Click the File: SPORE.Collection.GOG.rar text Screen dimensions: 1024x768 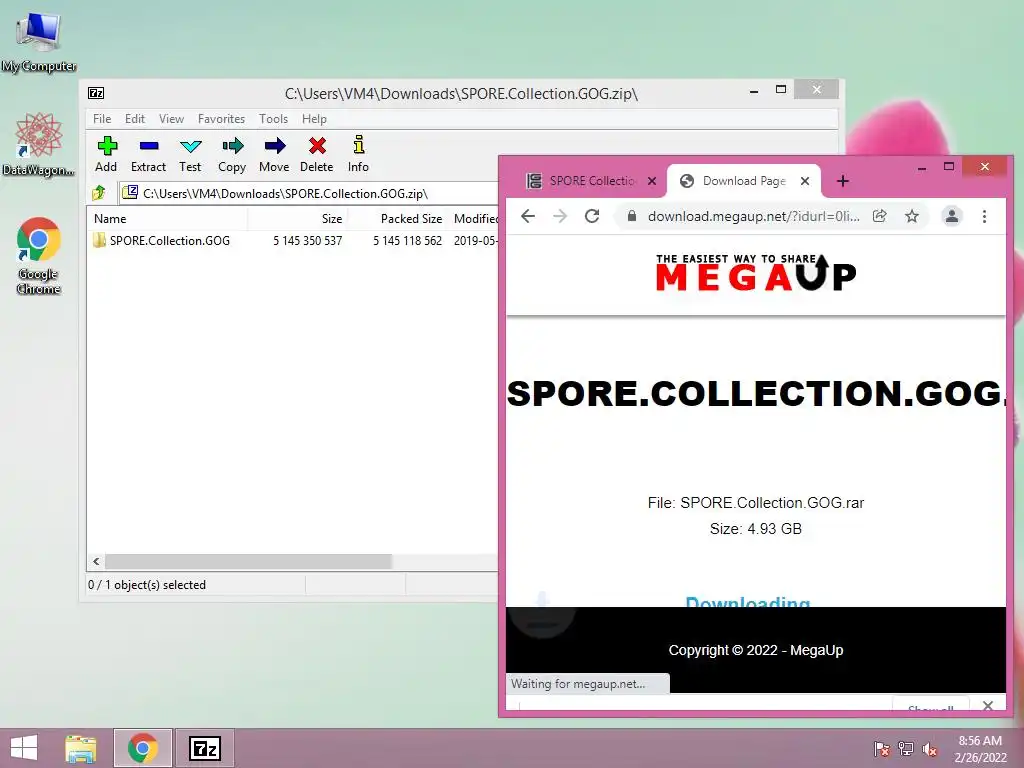[756, 503]
